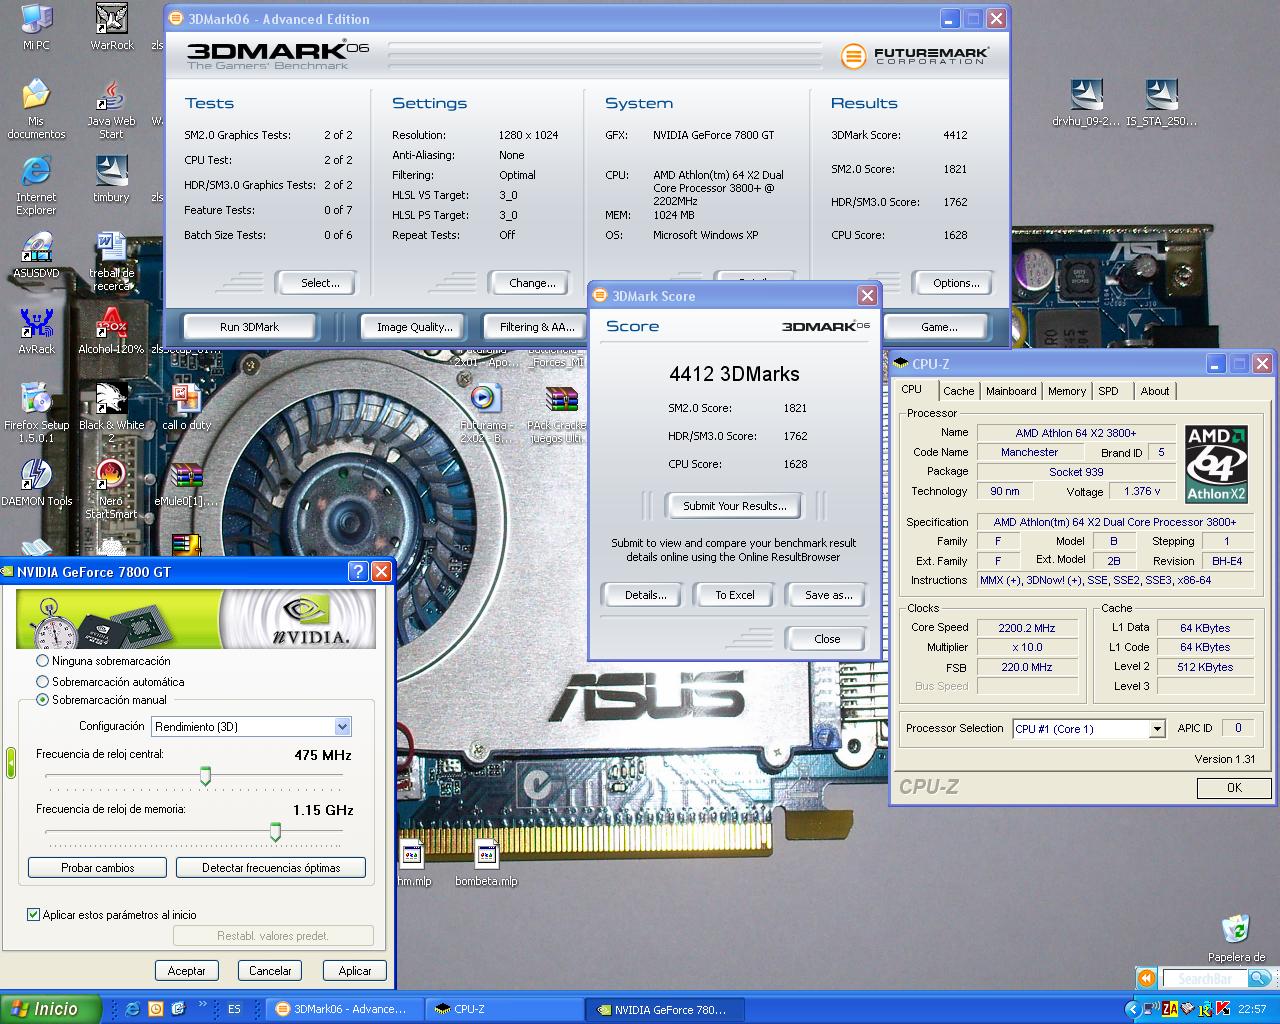The image size is (1280, 1024).
Task: Expand the taskbar quick launch chevron
Action: pyautogui.click(x=203, y=1005)
